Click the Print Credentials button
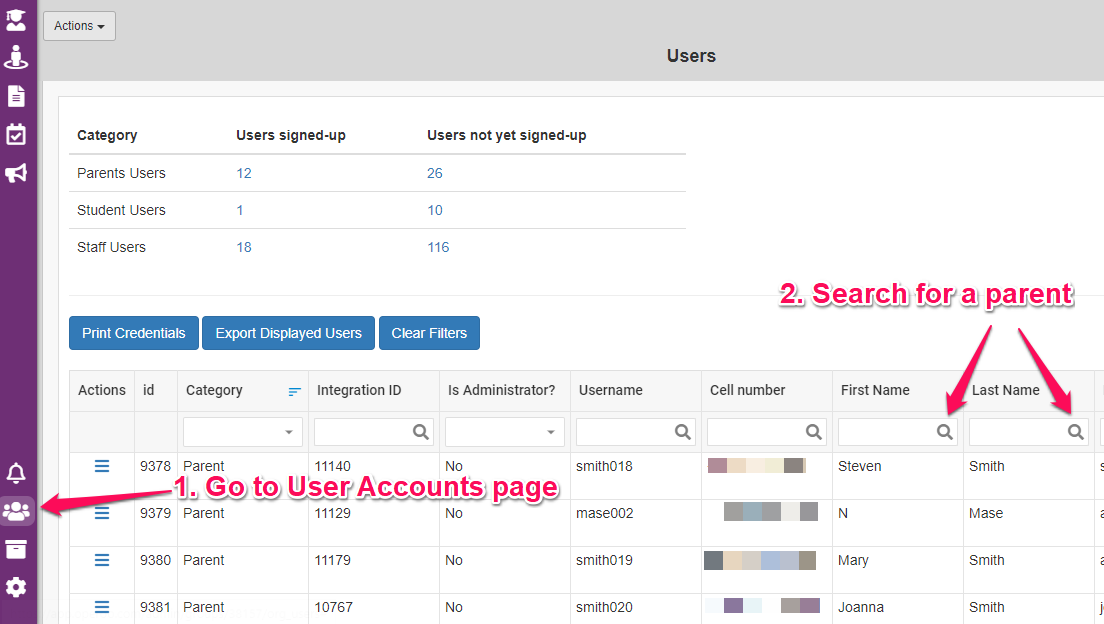This screenshot has width=1104, height=624. pos(134,333)
